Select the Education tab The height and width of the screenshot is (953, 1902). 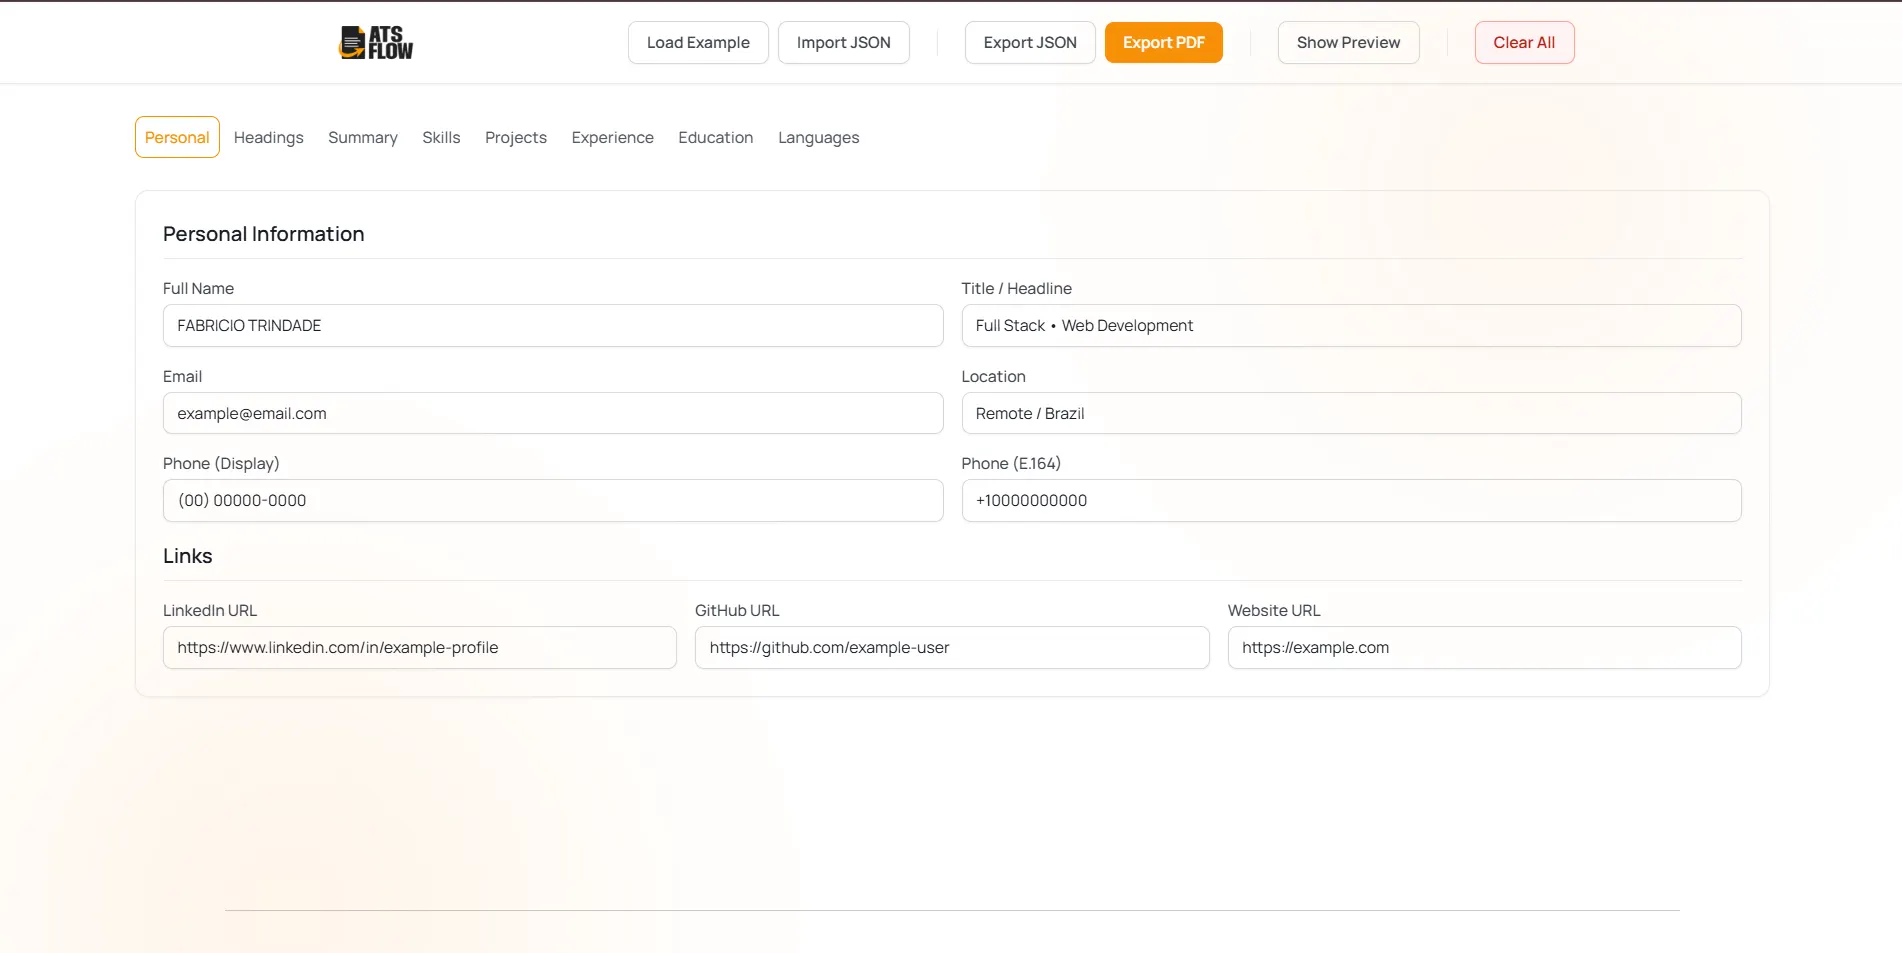[715, 138]
